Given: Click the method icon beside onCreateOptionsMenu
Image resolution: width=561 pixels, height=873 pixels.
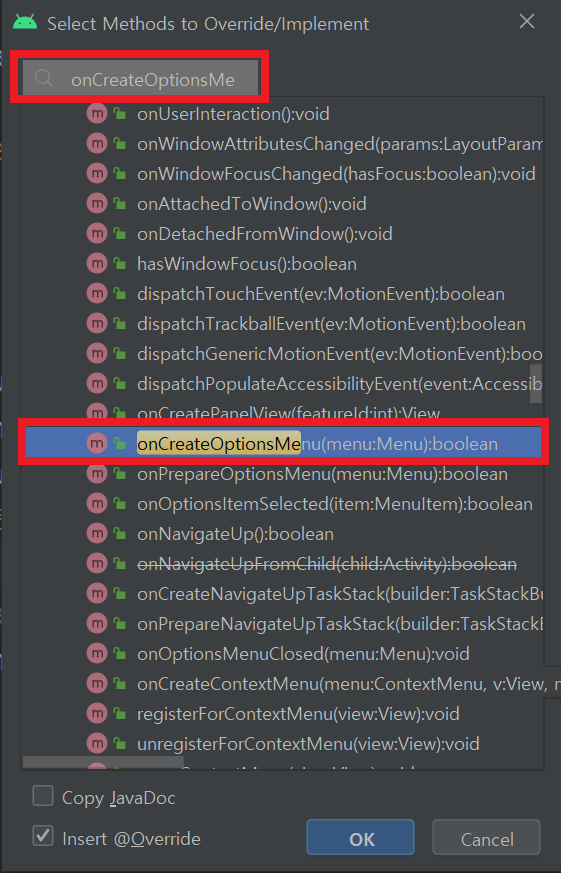Looking at the screenshot, I should pyautogui.click(x=97, y=444).
